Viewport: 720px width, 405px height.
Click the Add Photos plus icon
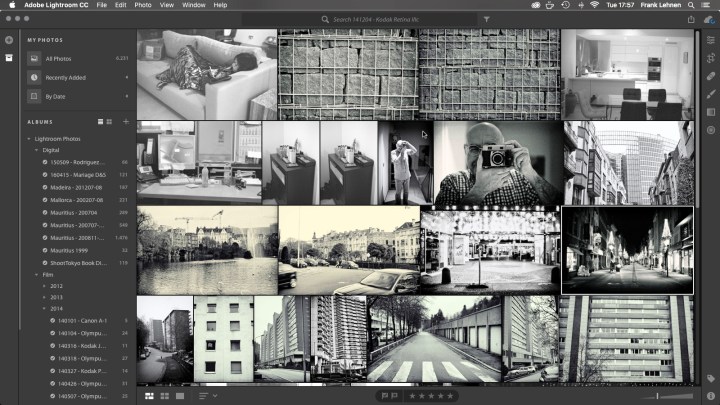(x=9, y=40)
